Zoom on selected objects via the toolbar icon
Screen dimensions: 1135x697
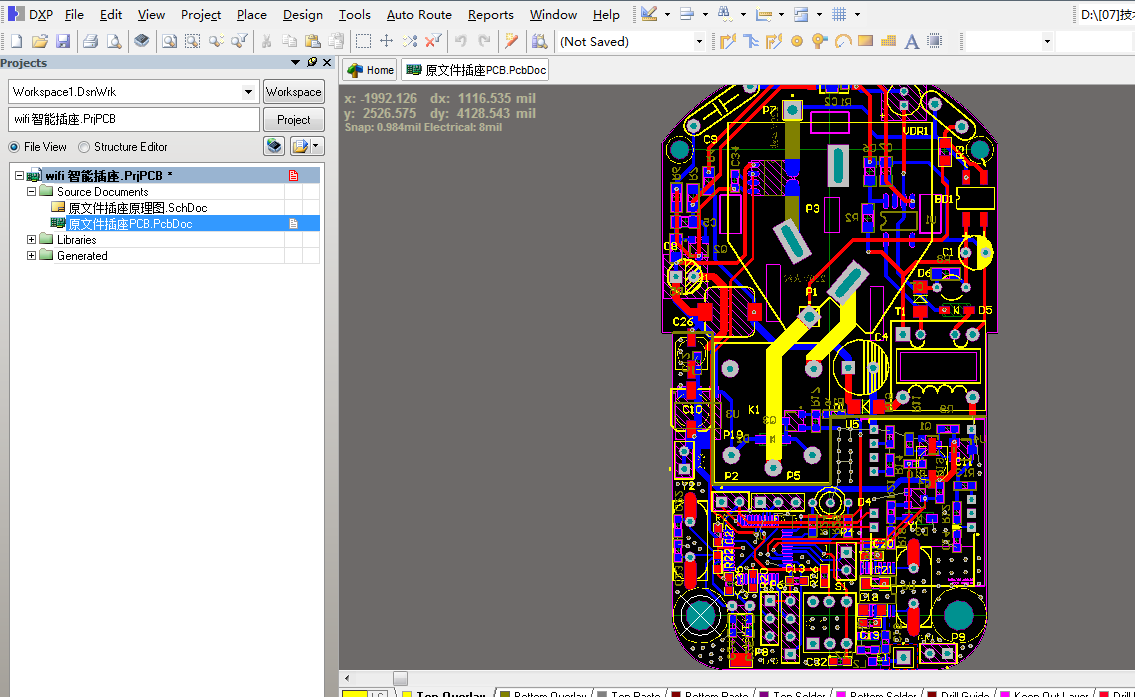coord(216,42)
